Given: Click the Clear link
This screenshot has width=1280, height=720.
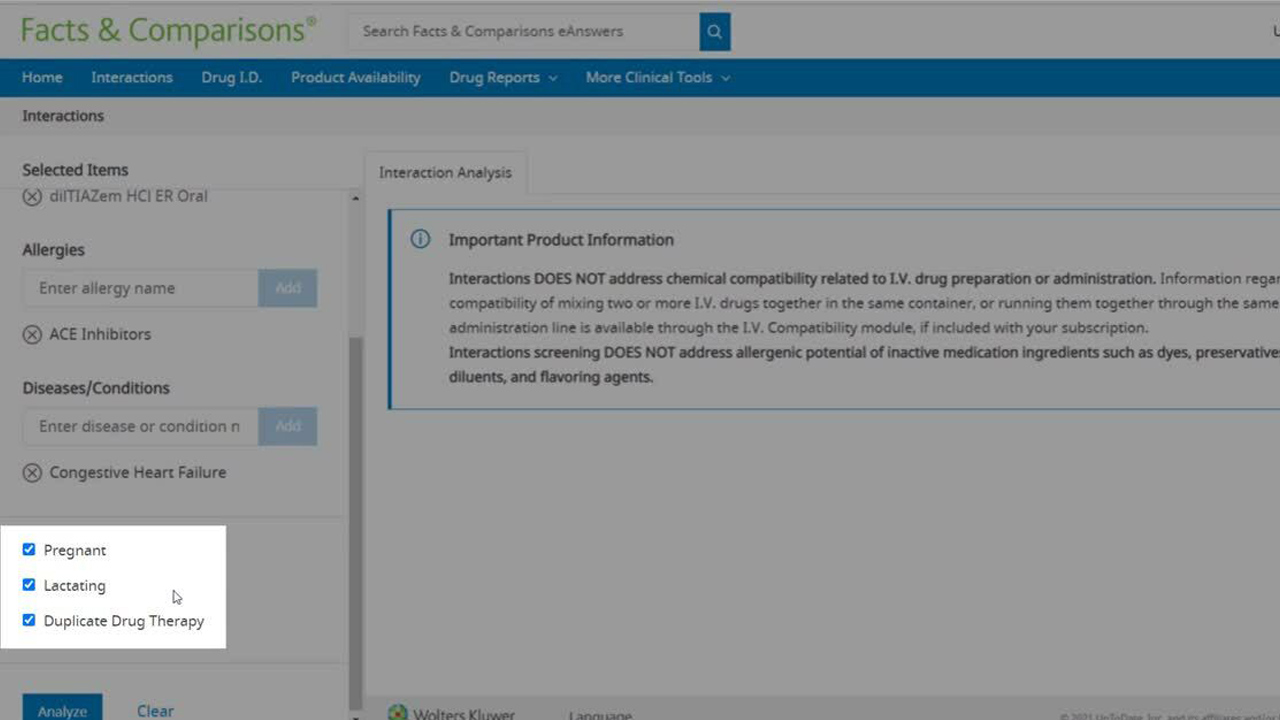Looking at the screenshot, I should [155, 710].
